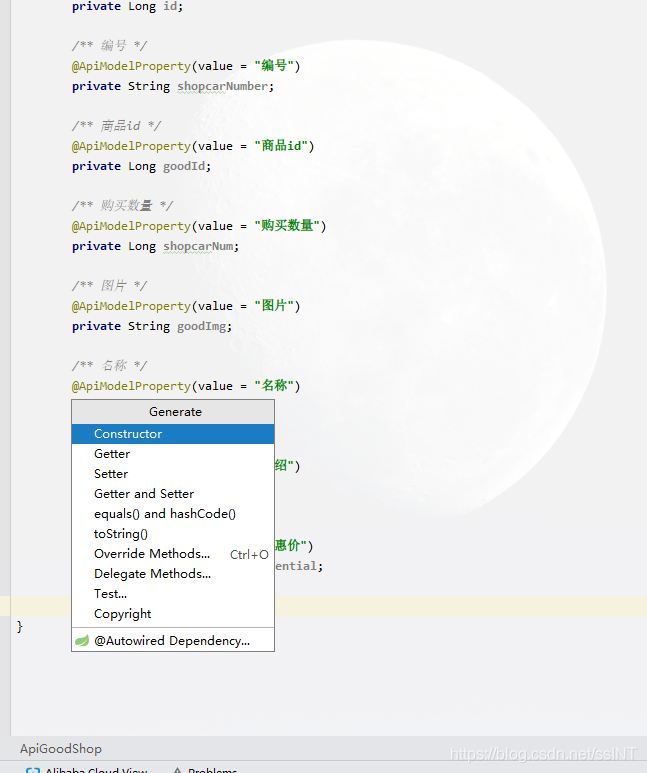The height and width of the screenshot is (773, 647).
Task: Pick Setter in the Generate list
Action: [111, 474]
